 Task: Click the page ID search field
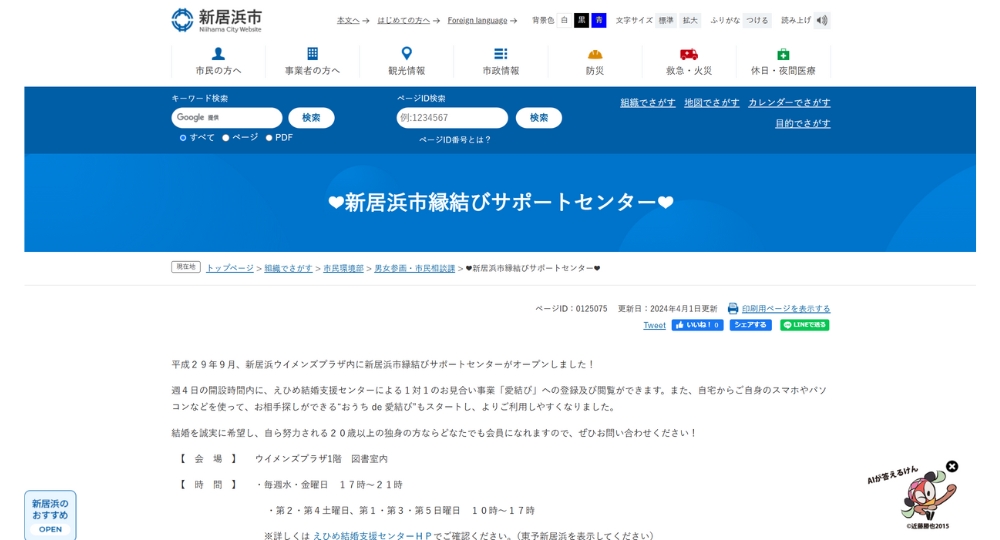(452, 118)
